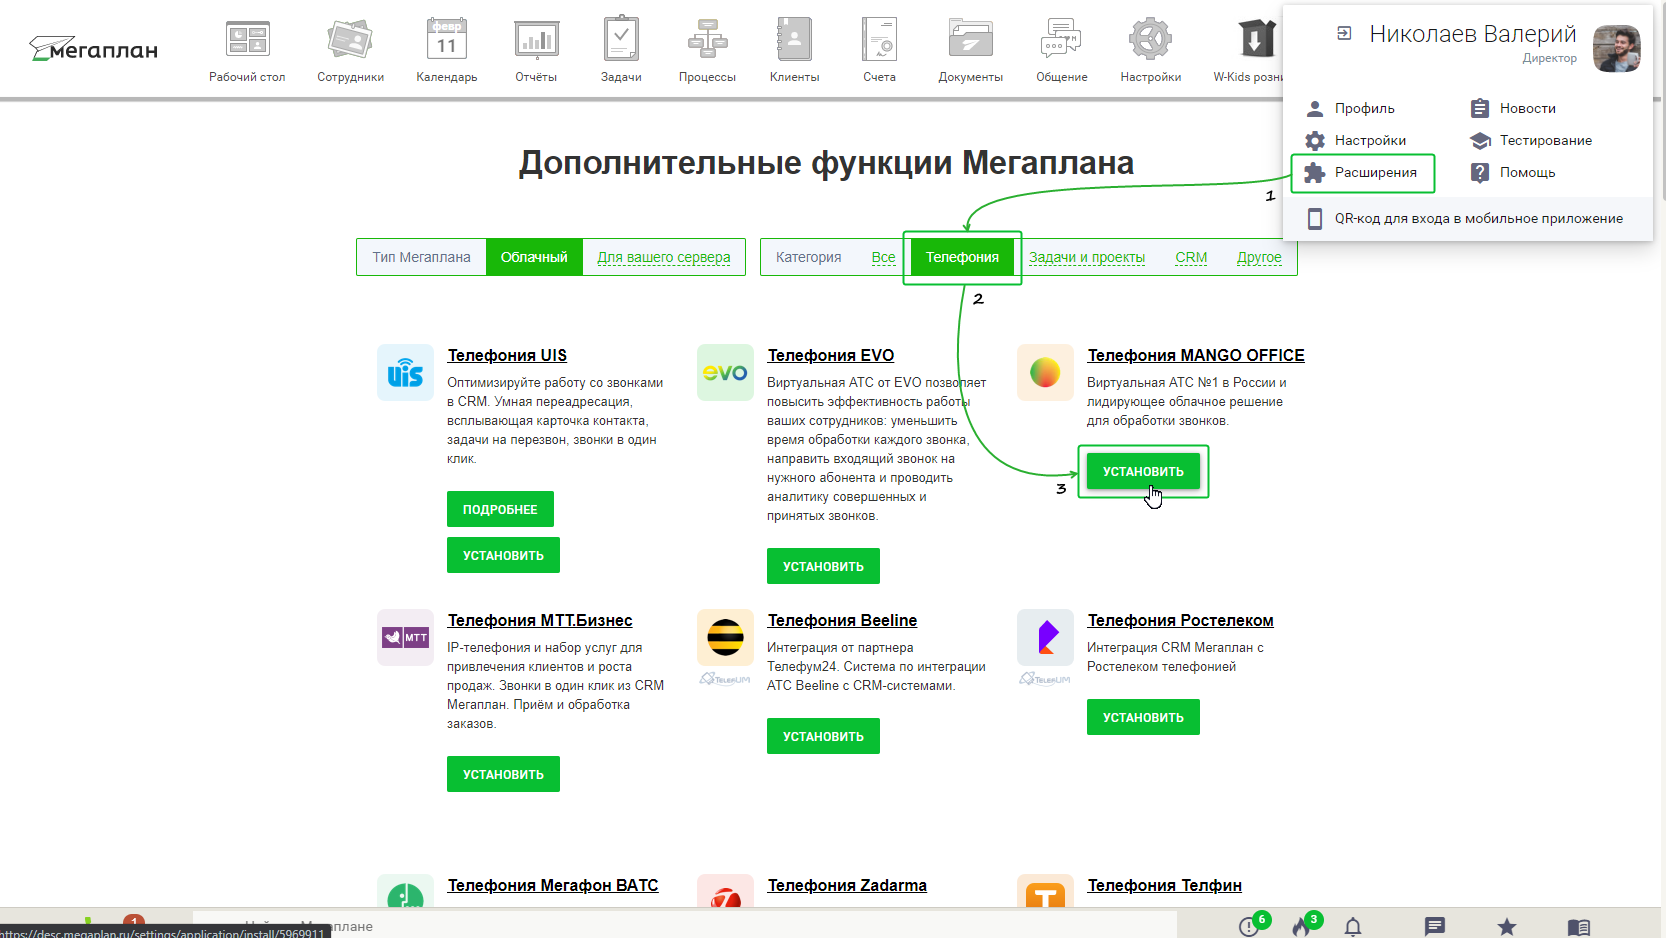Select the Другое category filter

tap(1259, 257)
